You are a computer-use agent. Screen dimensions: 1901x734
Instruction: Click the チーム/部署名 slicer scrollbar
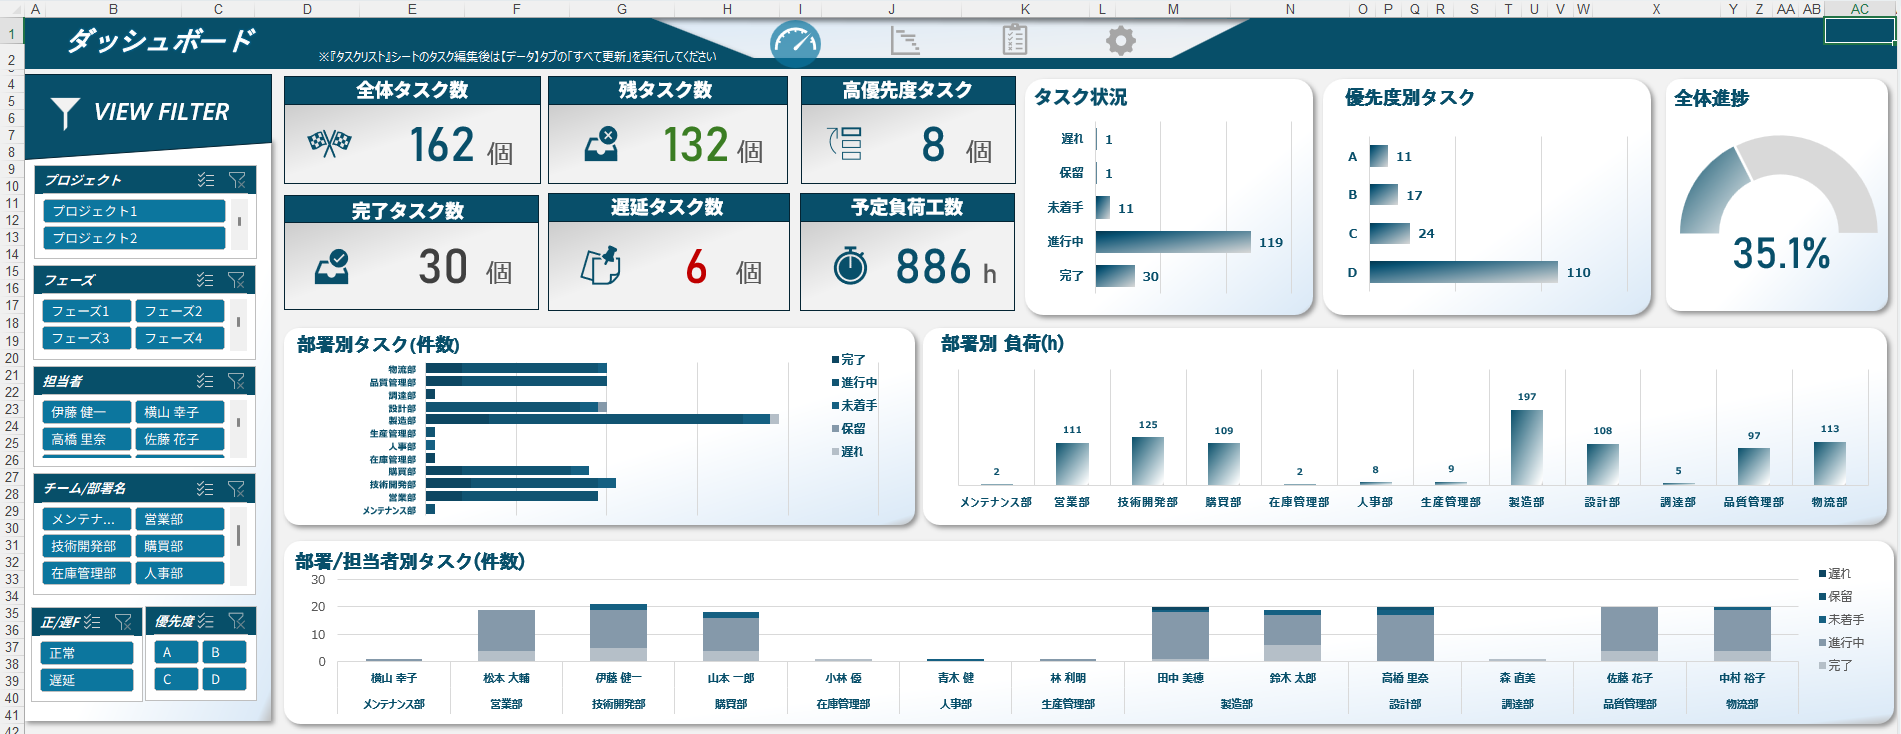tap(238, 546)
